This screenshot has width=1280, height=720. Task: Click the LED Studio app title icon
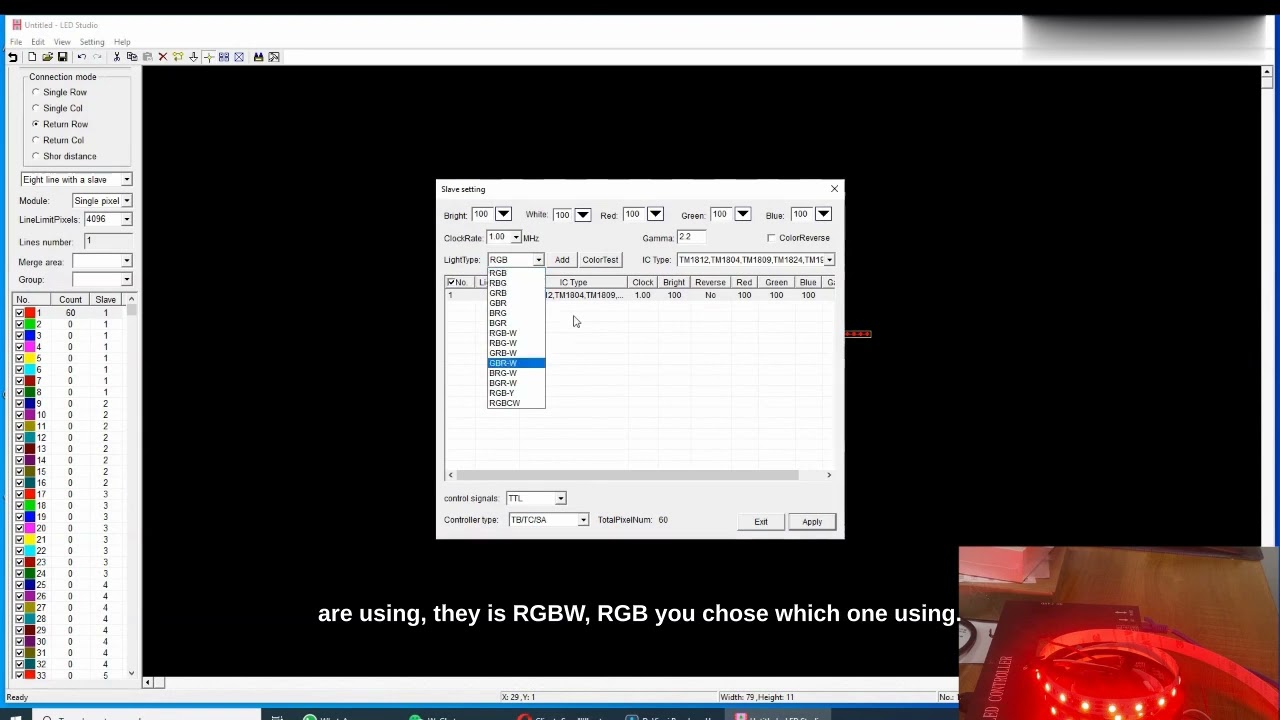(x=16, y=25)
